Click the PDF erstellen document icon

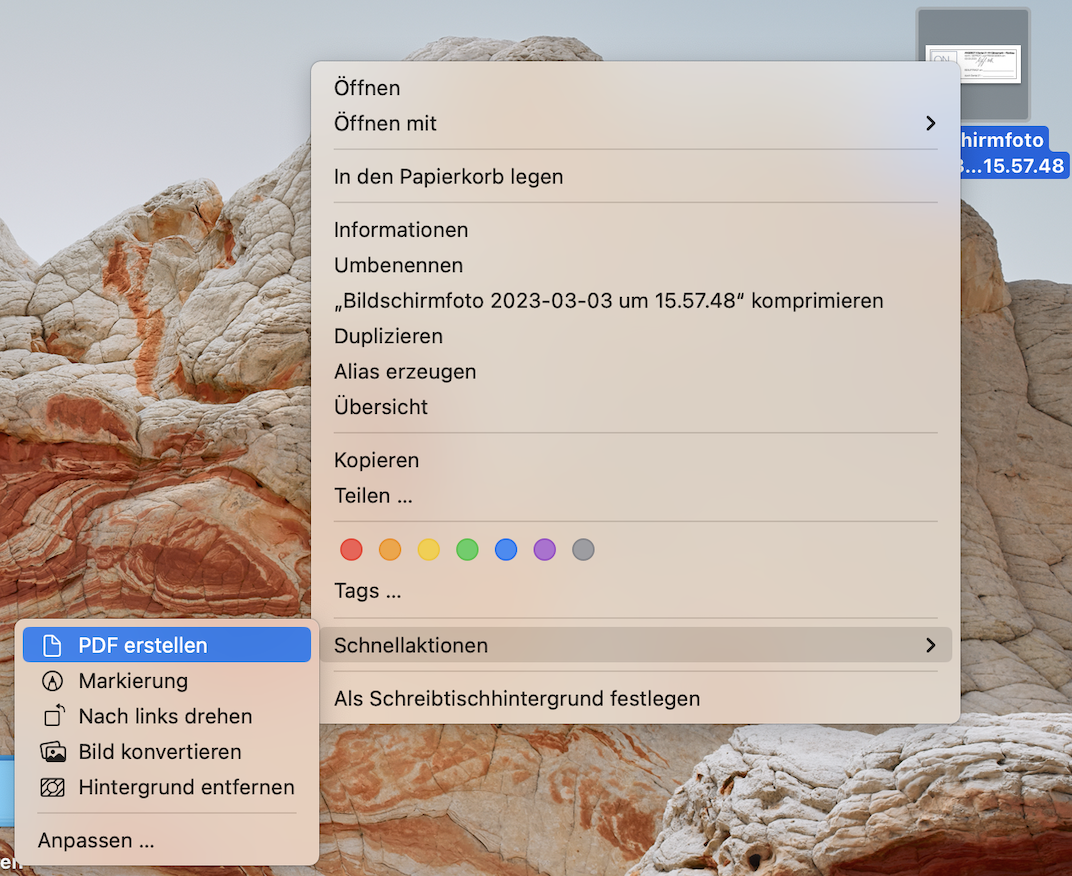pyautogui.click(x=52, y=646)
